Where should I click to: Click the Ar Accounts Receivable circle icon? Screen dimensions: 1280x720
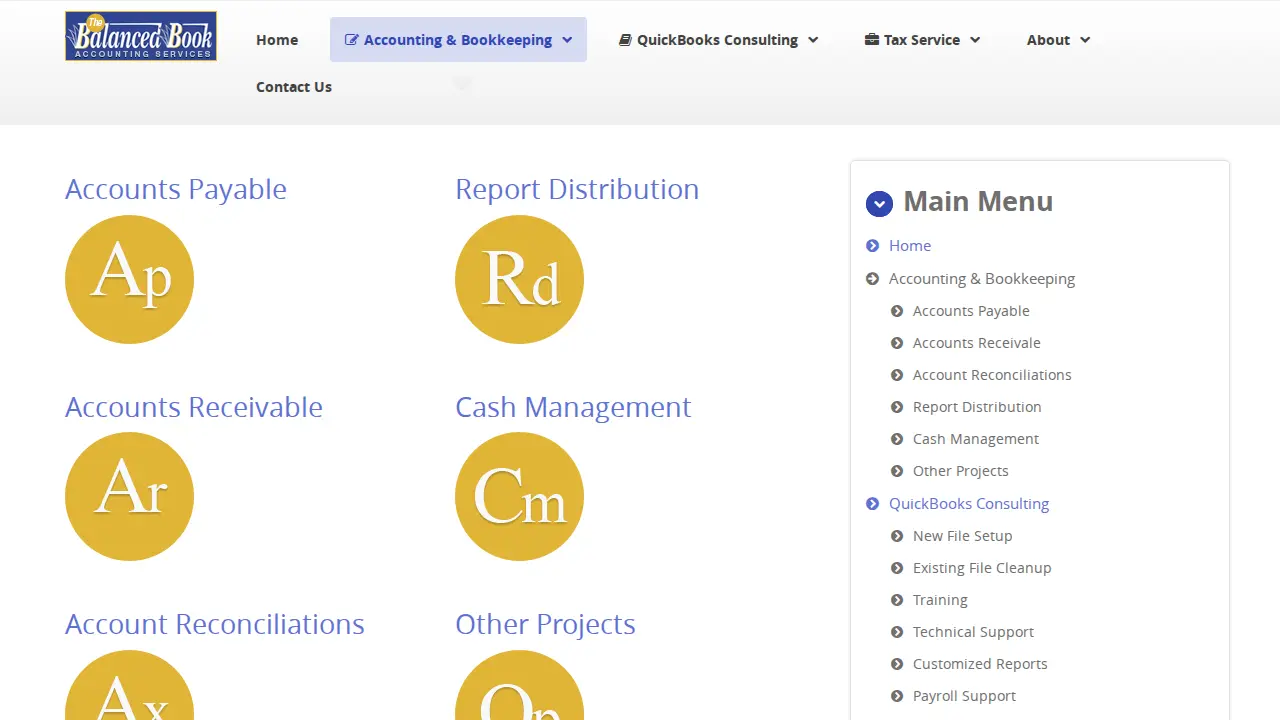(x=129, y=496)
